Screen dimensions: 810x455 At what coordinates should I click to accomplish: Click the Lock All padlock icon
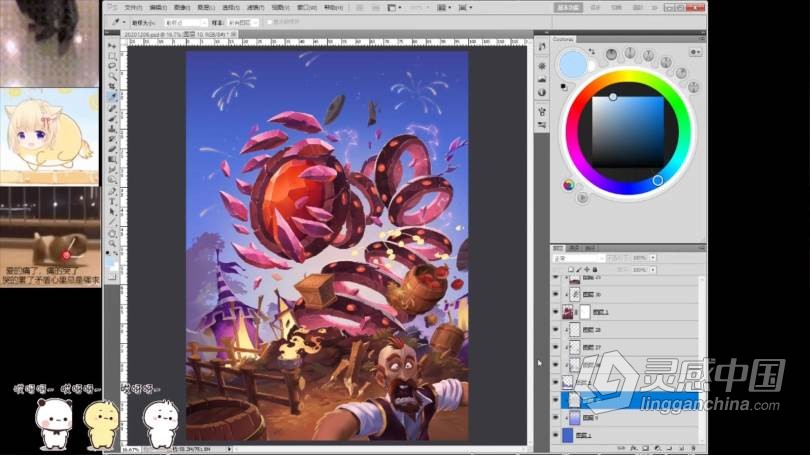coord(595,270)
